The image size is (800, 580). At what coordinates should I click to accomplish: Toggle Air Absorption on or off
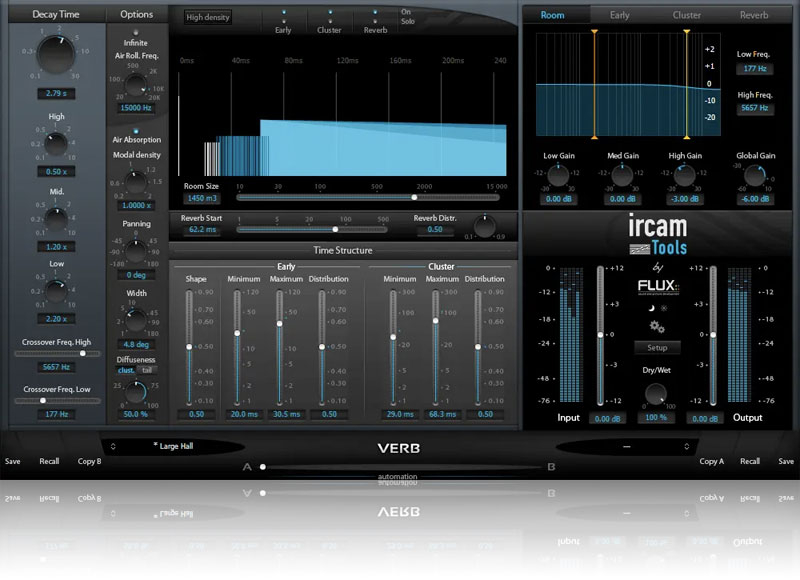(136, 131)
